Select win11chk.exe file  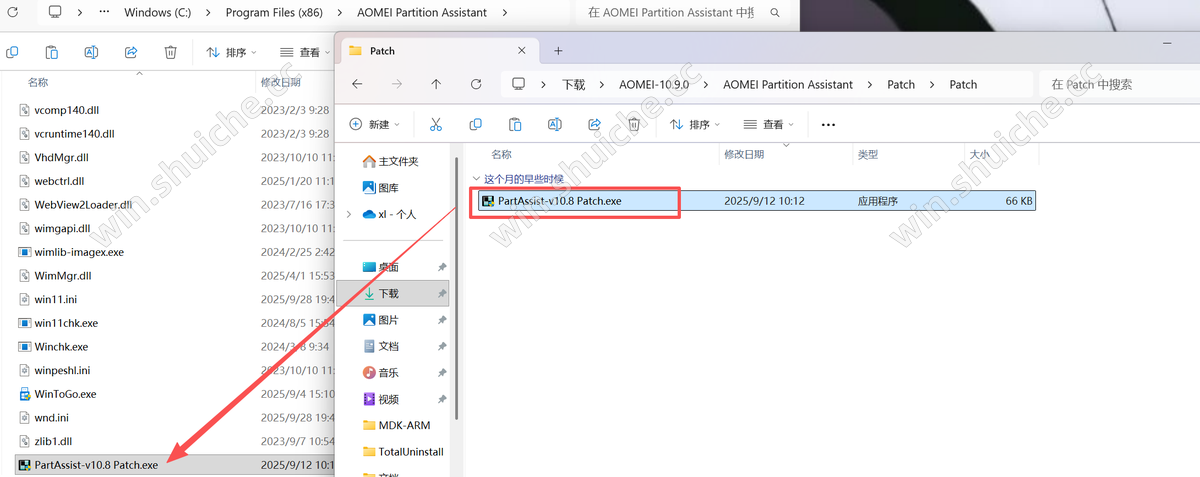pos(66,323)
